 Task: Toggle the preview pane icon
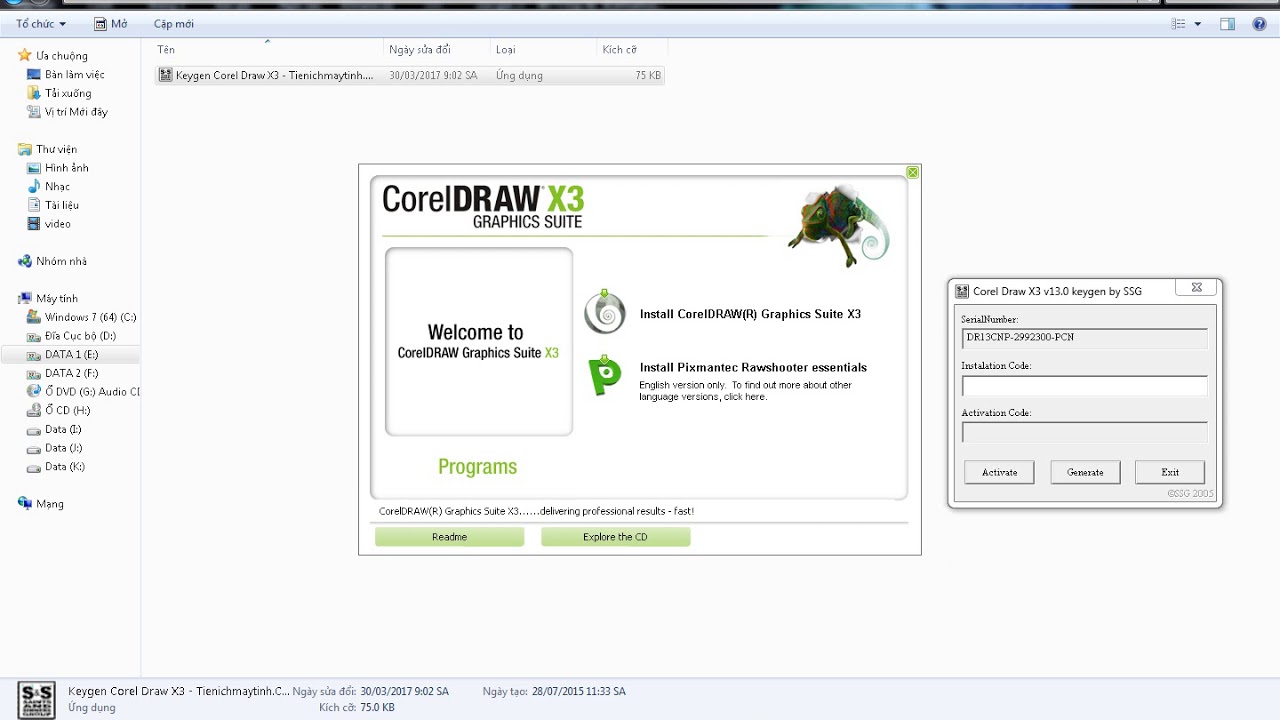click(1228, 24)
